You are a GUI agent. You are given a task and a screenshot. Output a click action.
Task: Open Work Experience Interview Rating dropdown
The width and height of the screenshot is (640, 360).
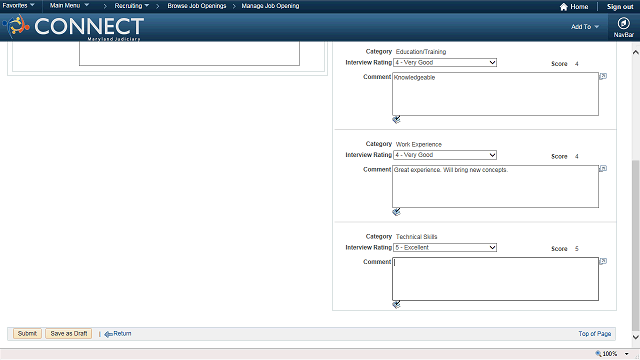click(445, 155)
